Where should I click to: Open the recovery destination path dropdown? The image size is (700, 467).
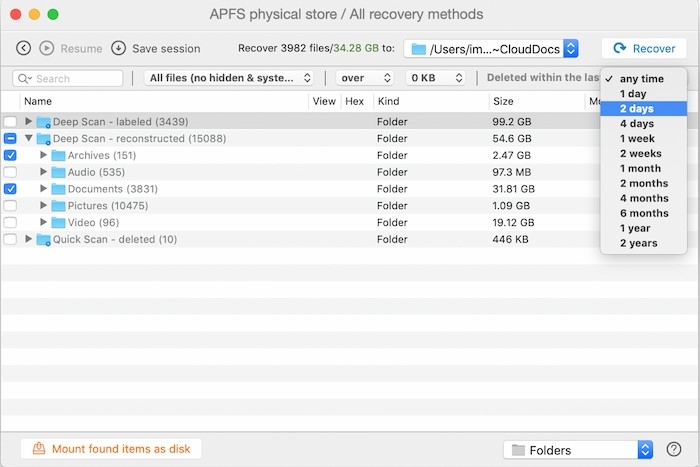pos(491,49)
